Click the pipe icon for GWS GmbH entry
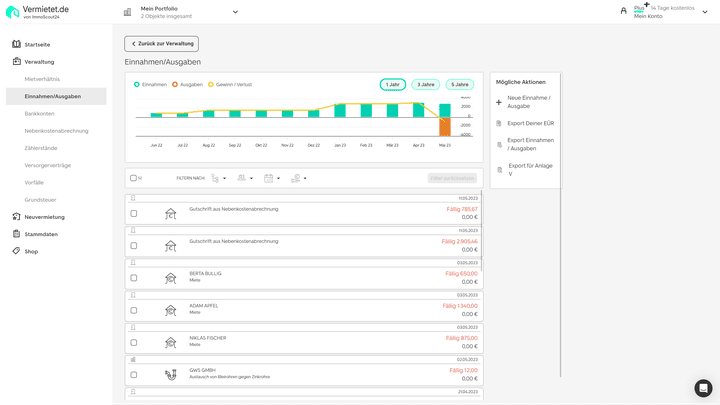 point(170,374)
